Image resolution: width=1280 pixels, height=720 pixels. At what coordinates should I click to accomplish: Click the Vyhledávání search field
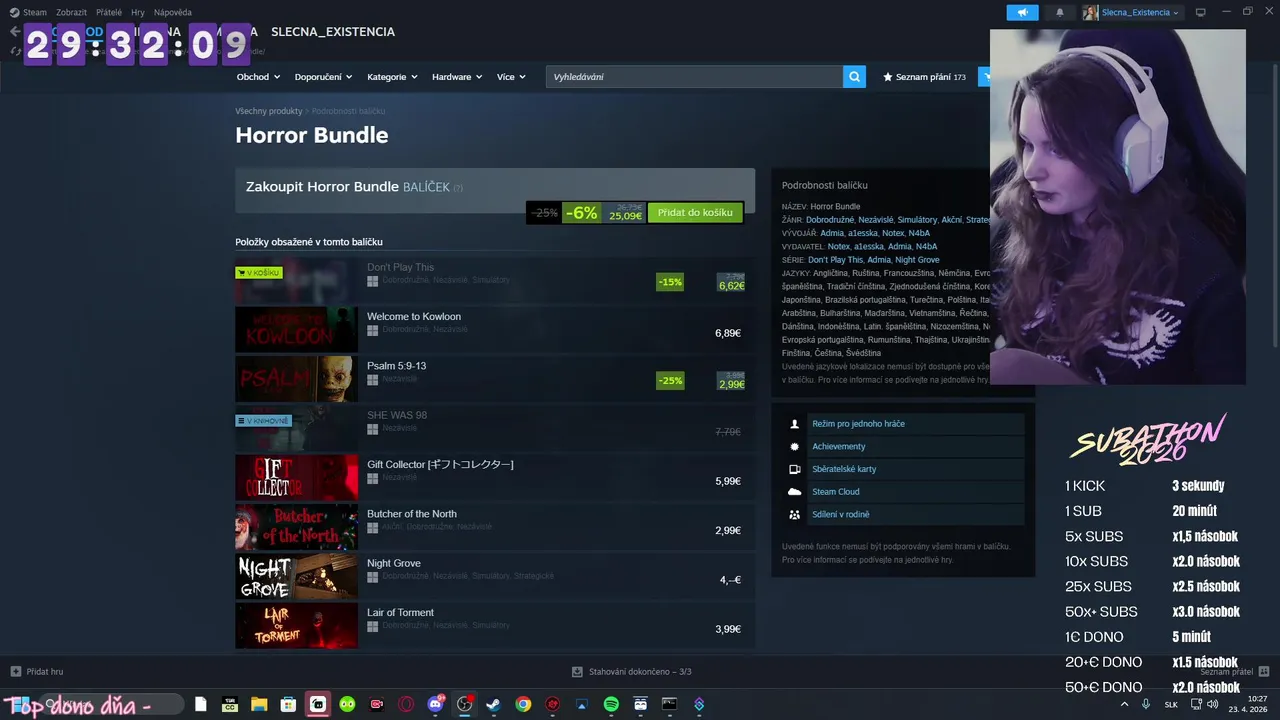pos(694,77)
